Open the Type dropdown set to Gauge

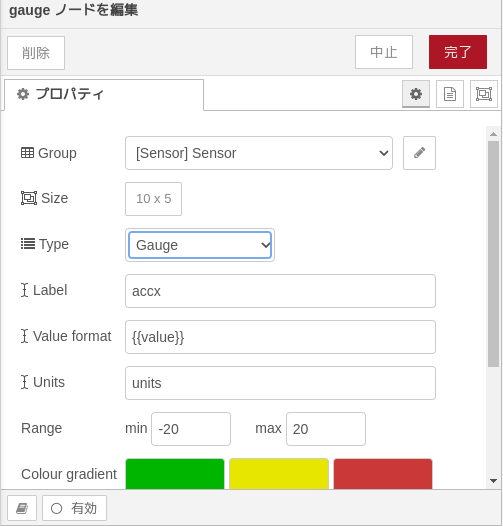pos(200,245)
